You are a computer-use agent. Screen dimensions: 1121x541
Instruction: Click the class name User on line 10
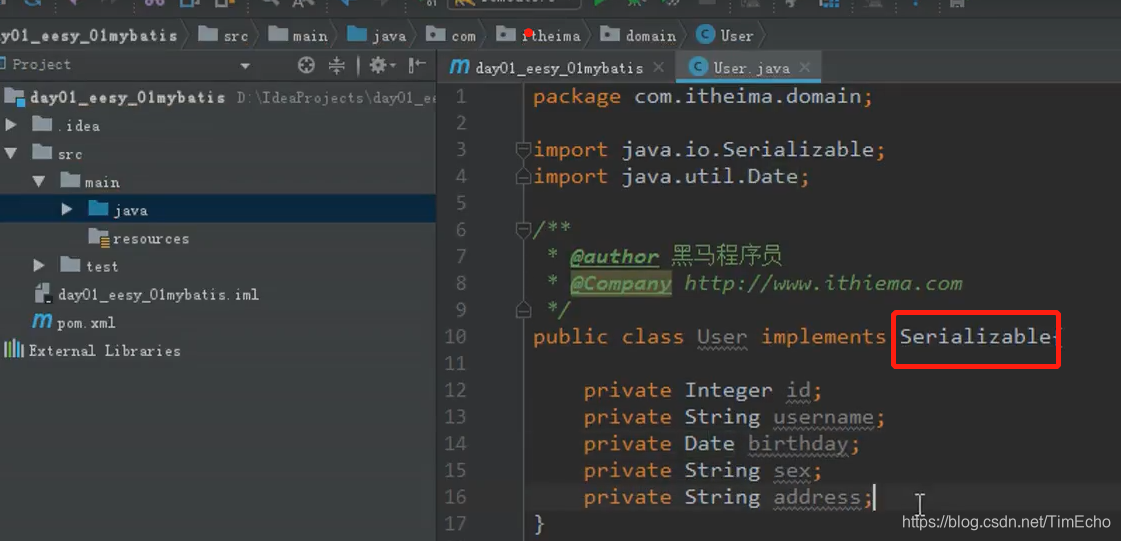[x=722, y=337]
